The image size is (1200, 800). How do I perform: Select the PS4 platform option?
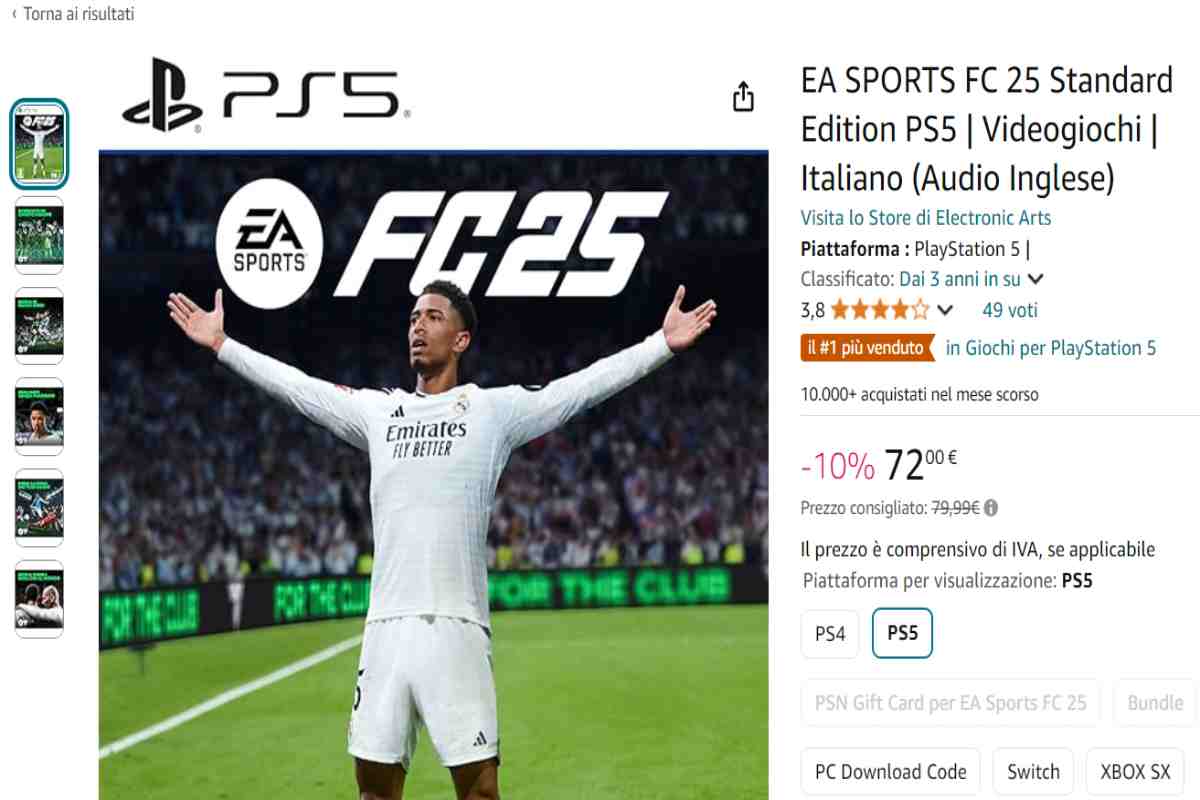pos(830,633)
